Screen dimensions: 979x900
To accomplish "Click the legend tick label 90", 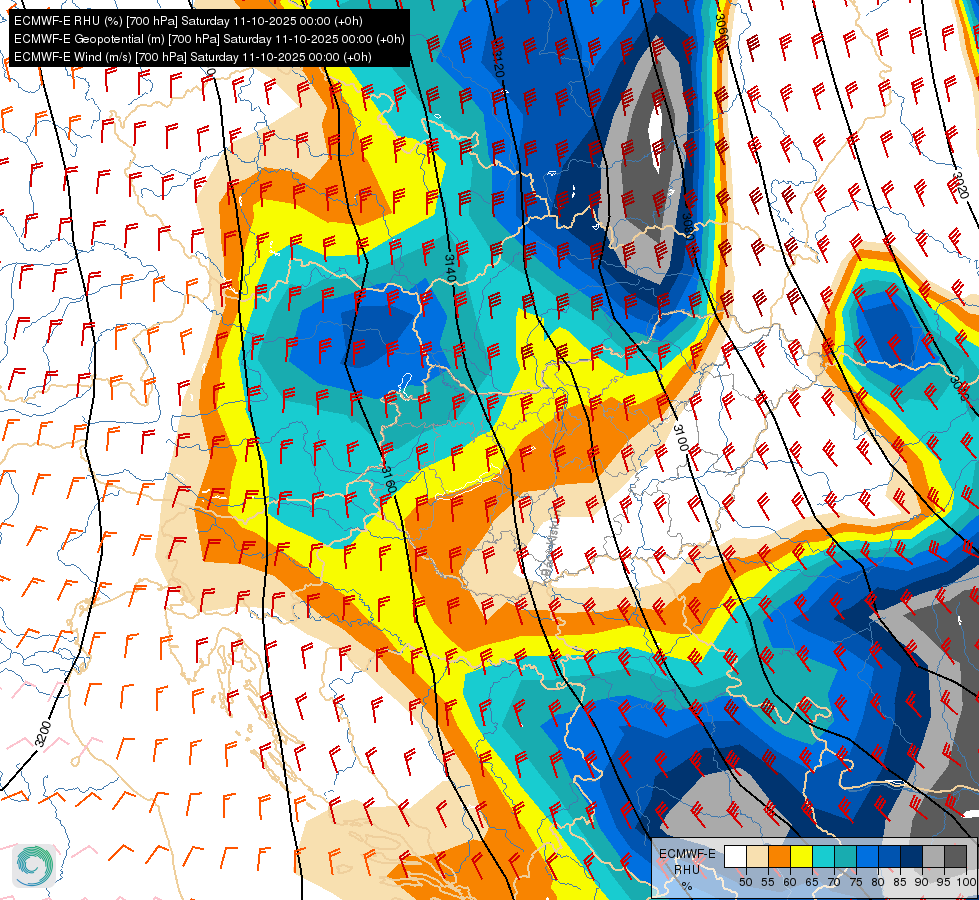I will click(922, 883).
